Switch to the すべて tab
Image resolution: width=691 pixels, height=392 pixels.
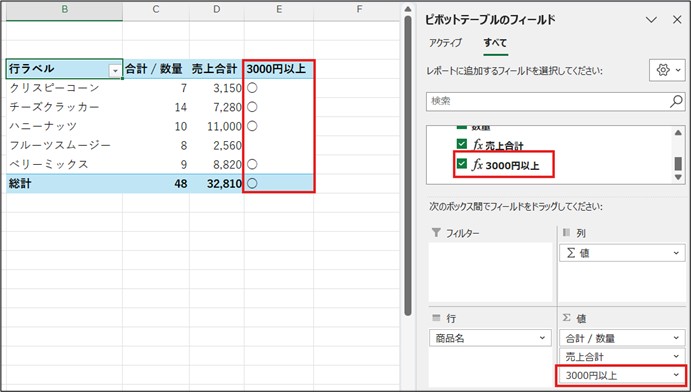point(495,43)
